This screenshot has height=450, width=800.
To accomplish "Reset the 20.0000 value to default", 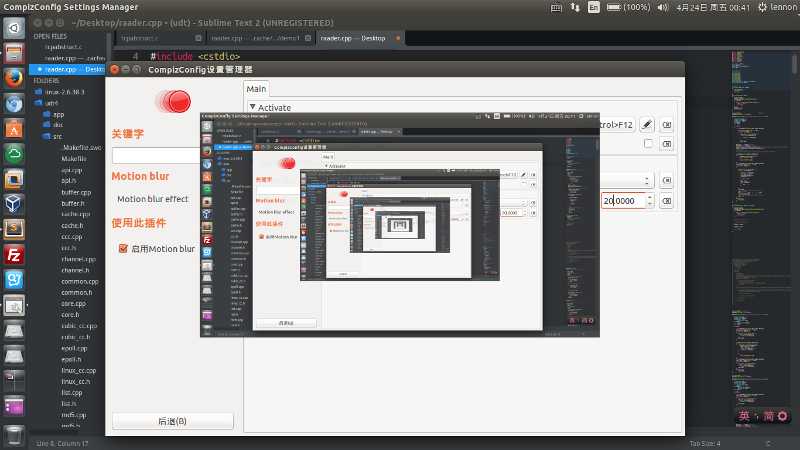I will [666, 201].
